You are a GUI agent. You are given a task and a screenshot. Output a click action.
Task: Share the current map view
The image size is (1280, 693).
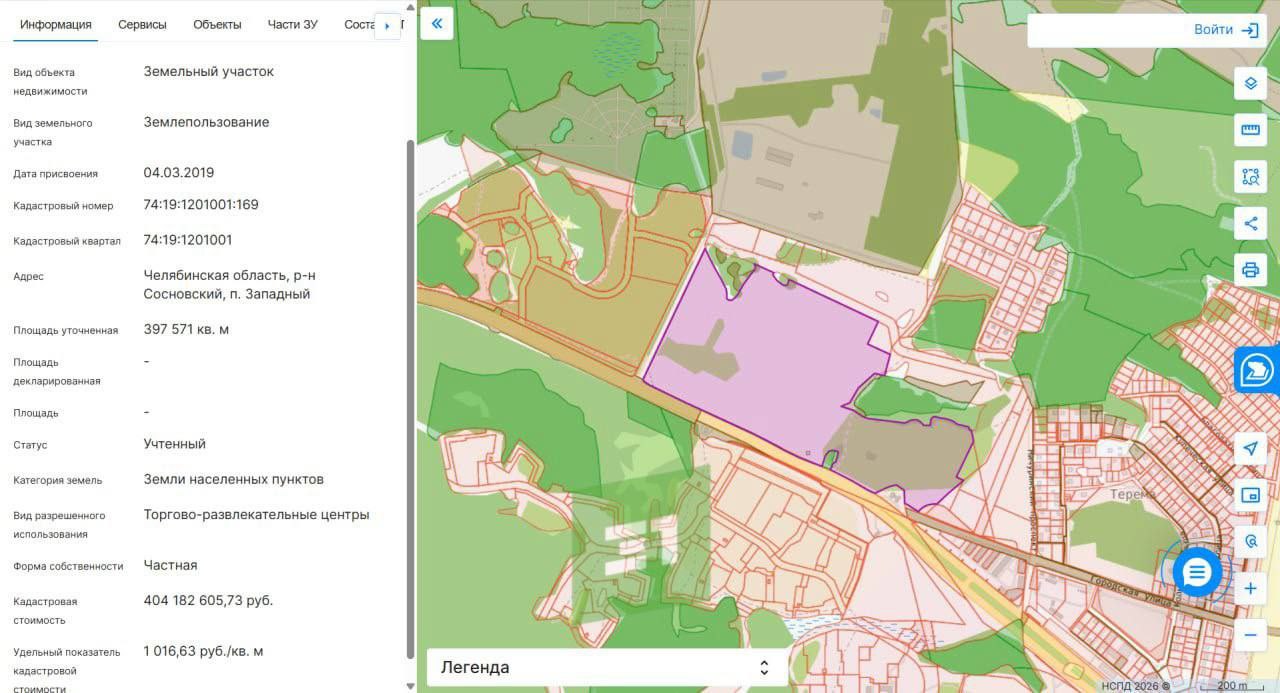1250,223
